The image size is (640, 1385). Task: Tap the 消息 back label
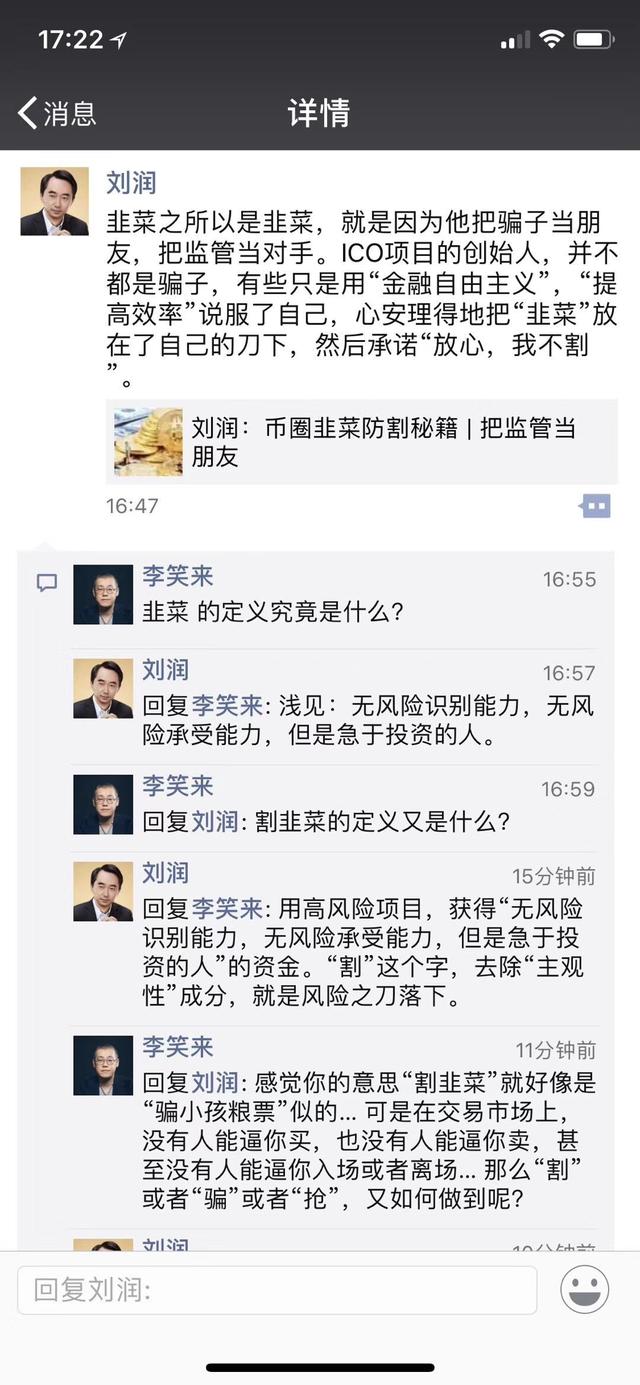[70, 113]
